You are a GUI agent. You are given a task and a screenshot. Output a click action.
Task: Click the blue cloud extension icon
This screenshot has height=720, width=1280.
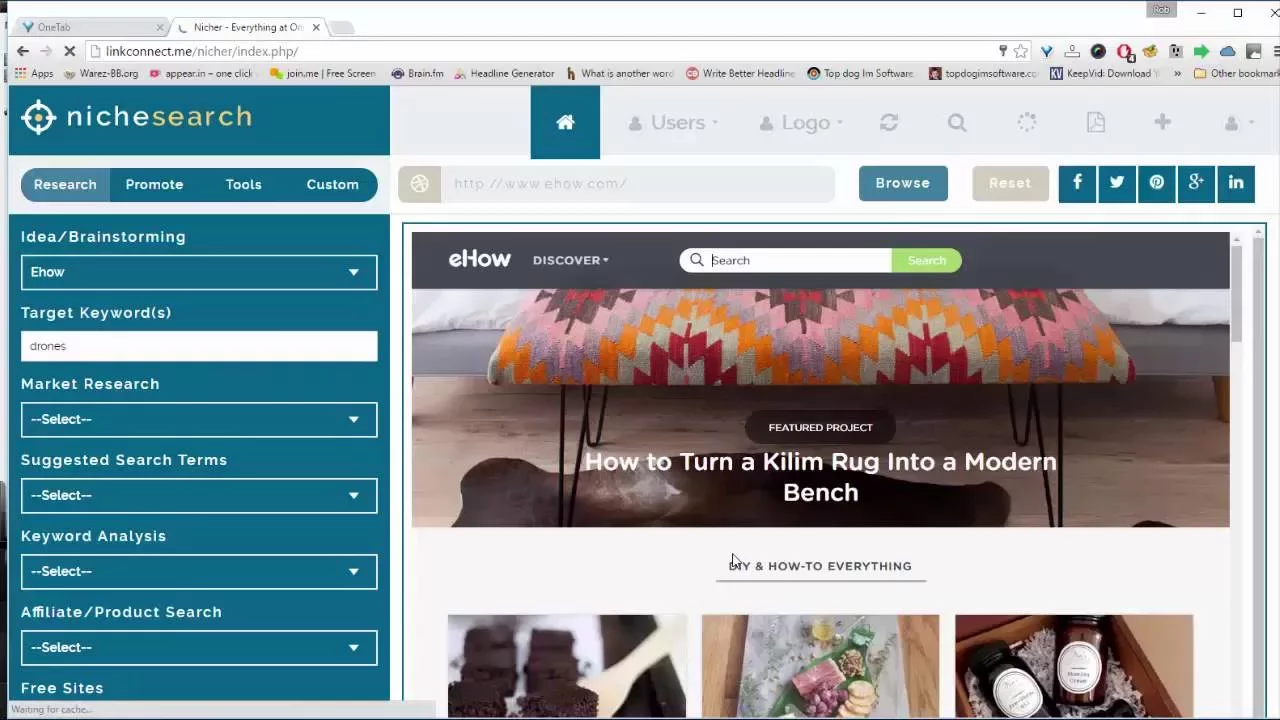pos(1227,51)
